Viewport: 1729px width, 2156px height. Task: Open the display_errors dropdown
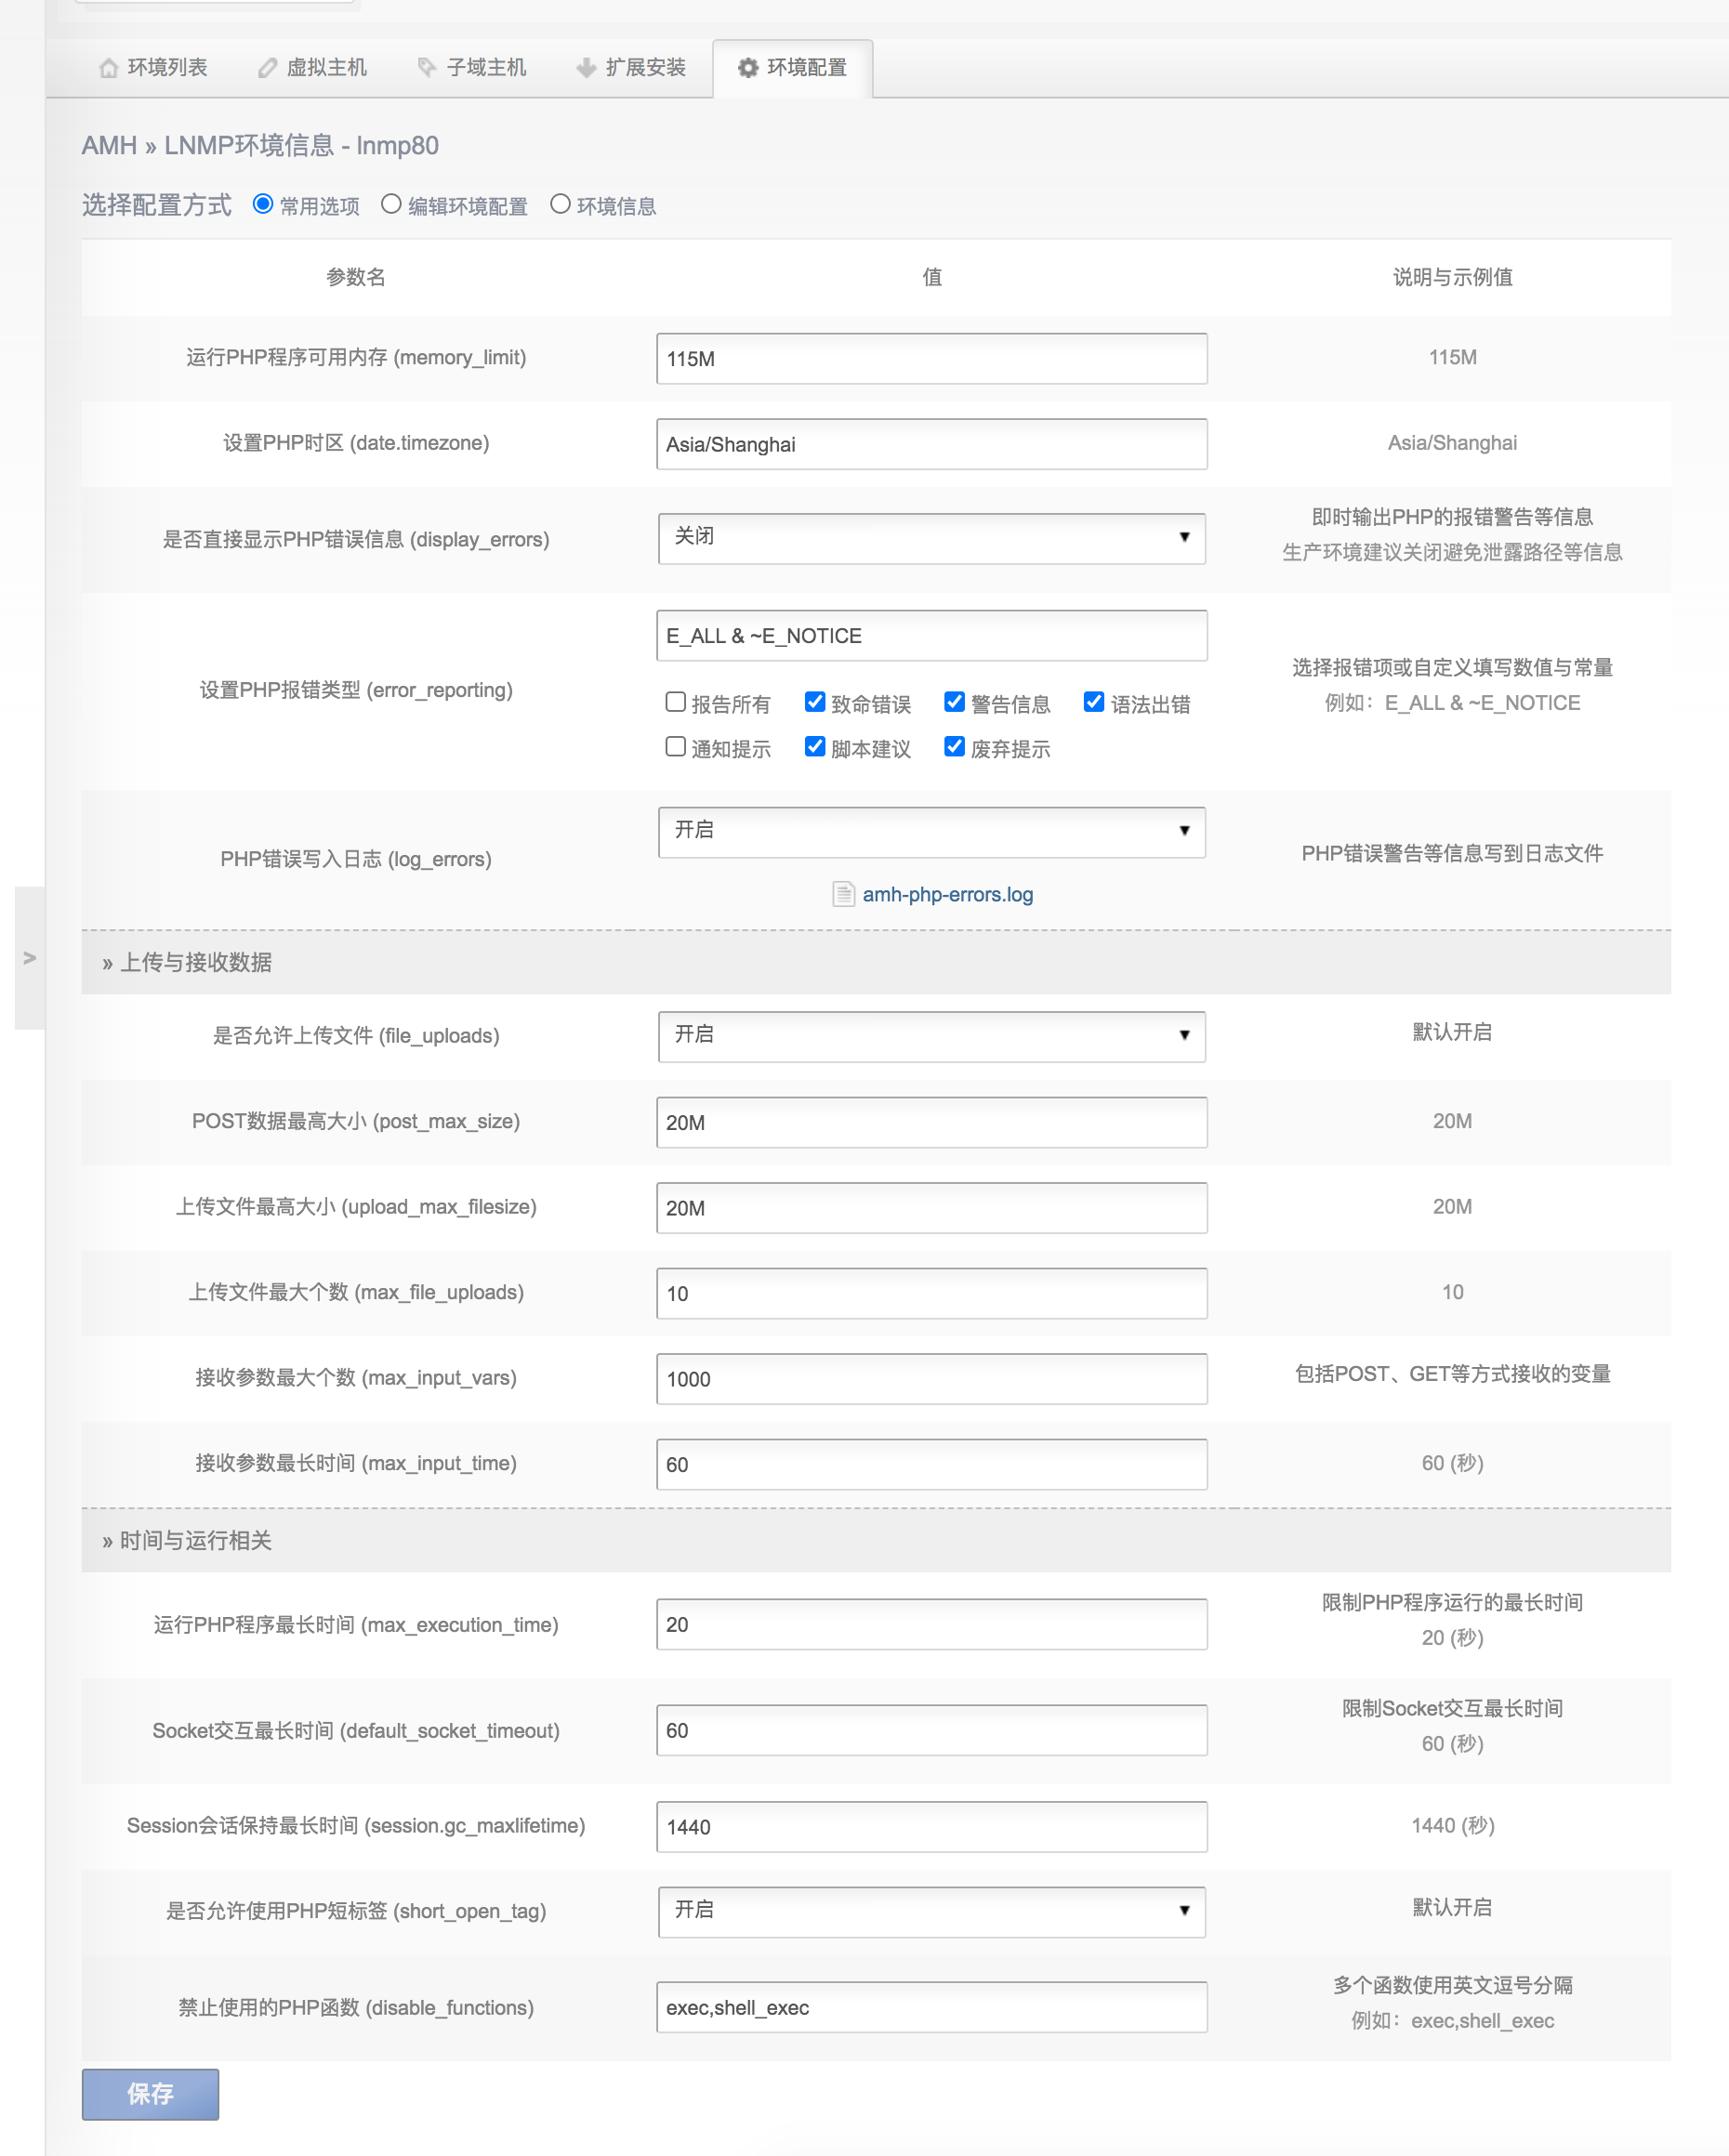931,538
